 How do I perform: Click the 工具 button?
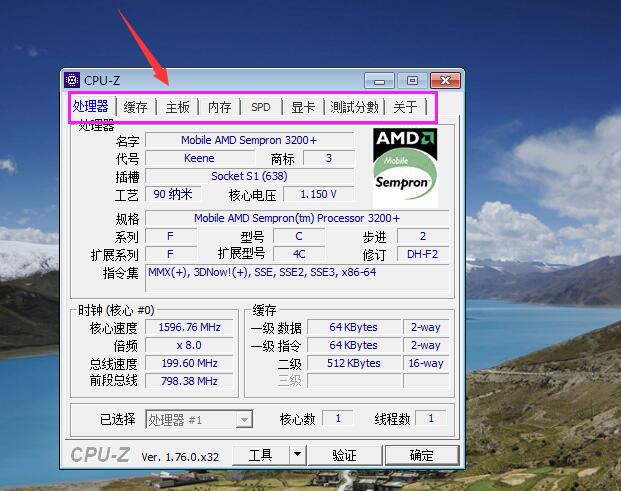(x=261, y=455)
